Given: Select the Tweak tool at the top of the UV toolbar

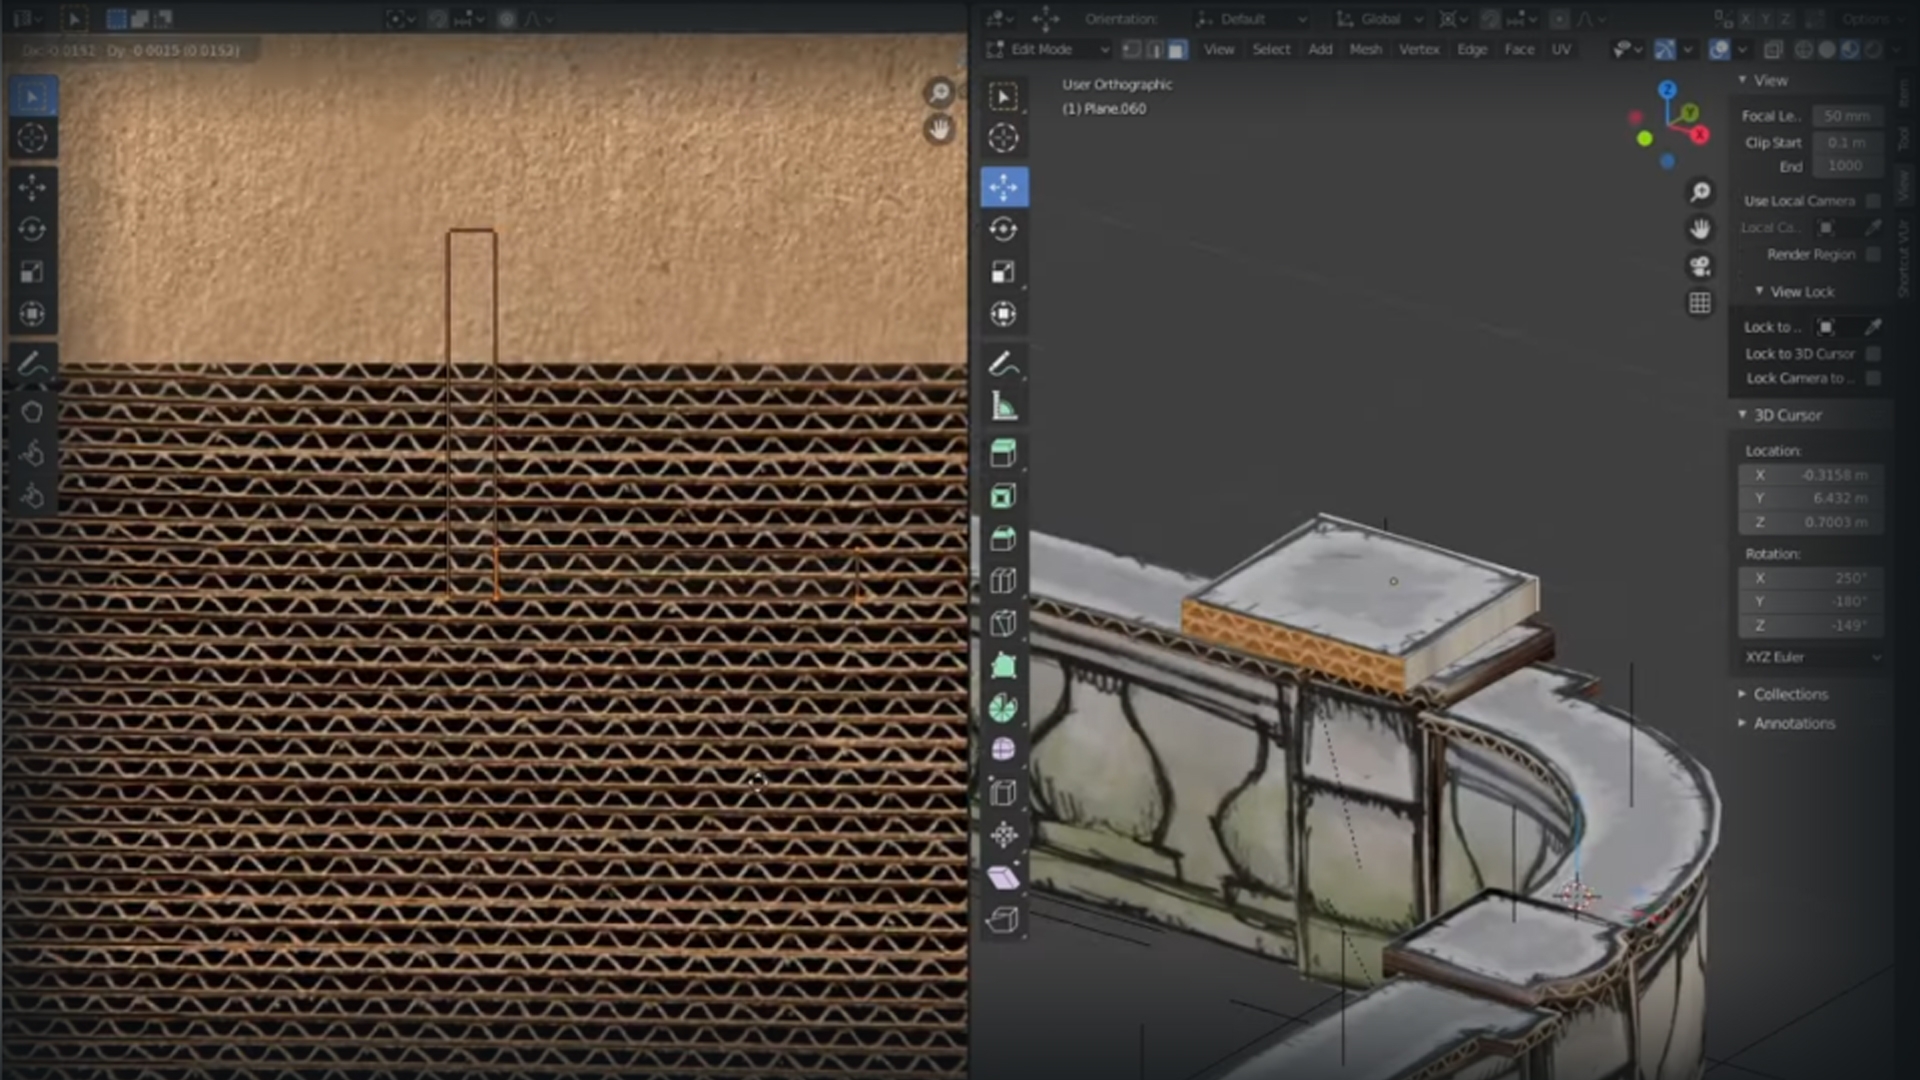Looking at the screenshot, I should pos(31,95).
